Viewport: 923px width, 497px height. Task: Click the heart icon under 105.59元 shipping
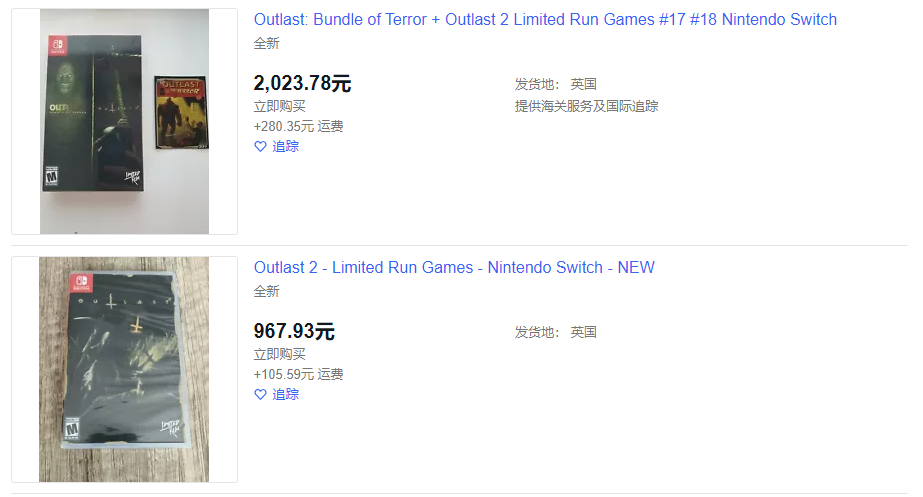pos(260,395)
